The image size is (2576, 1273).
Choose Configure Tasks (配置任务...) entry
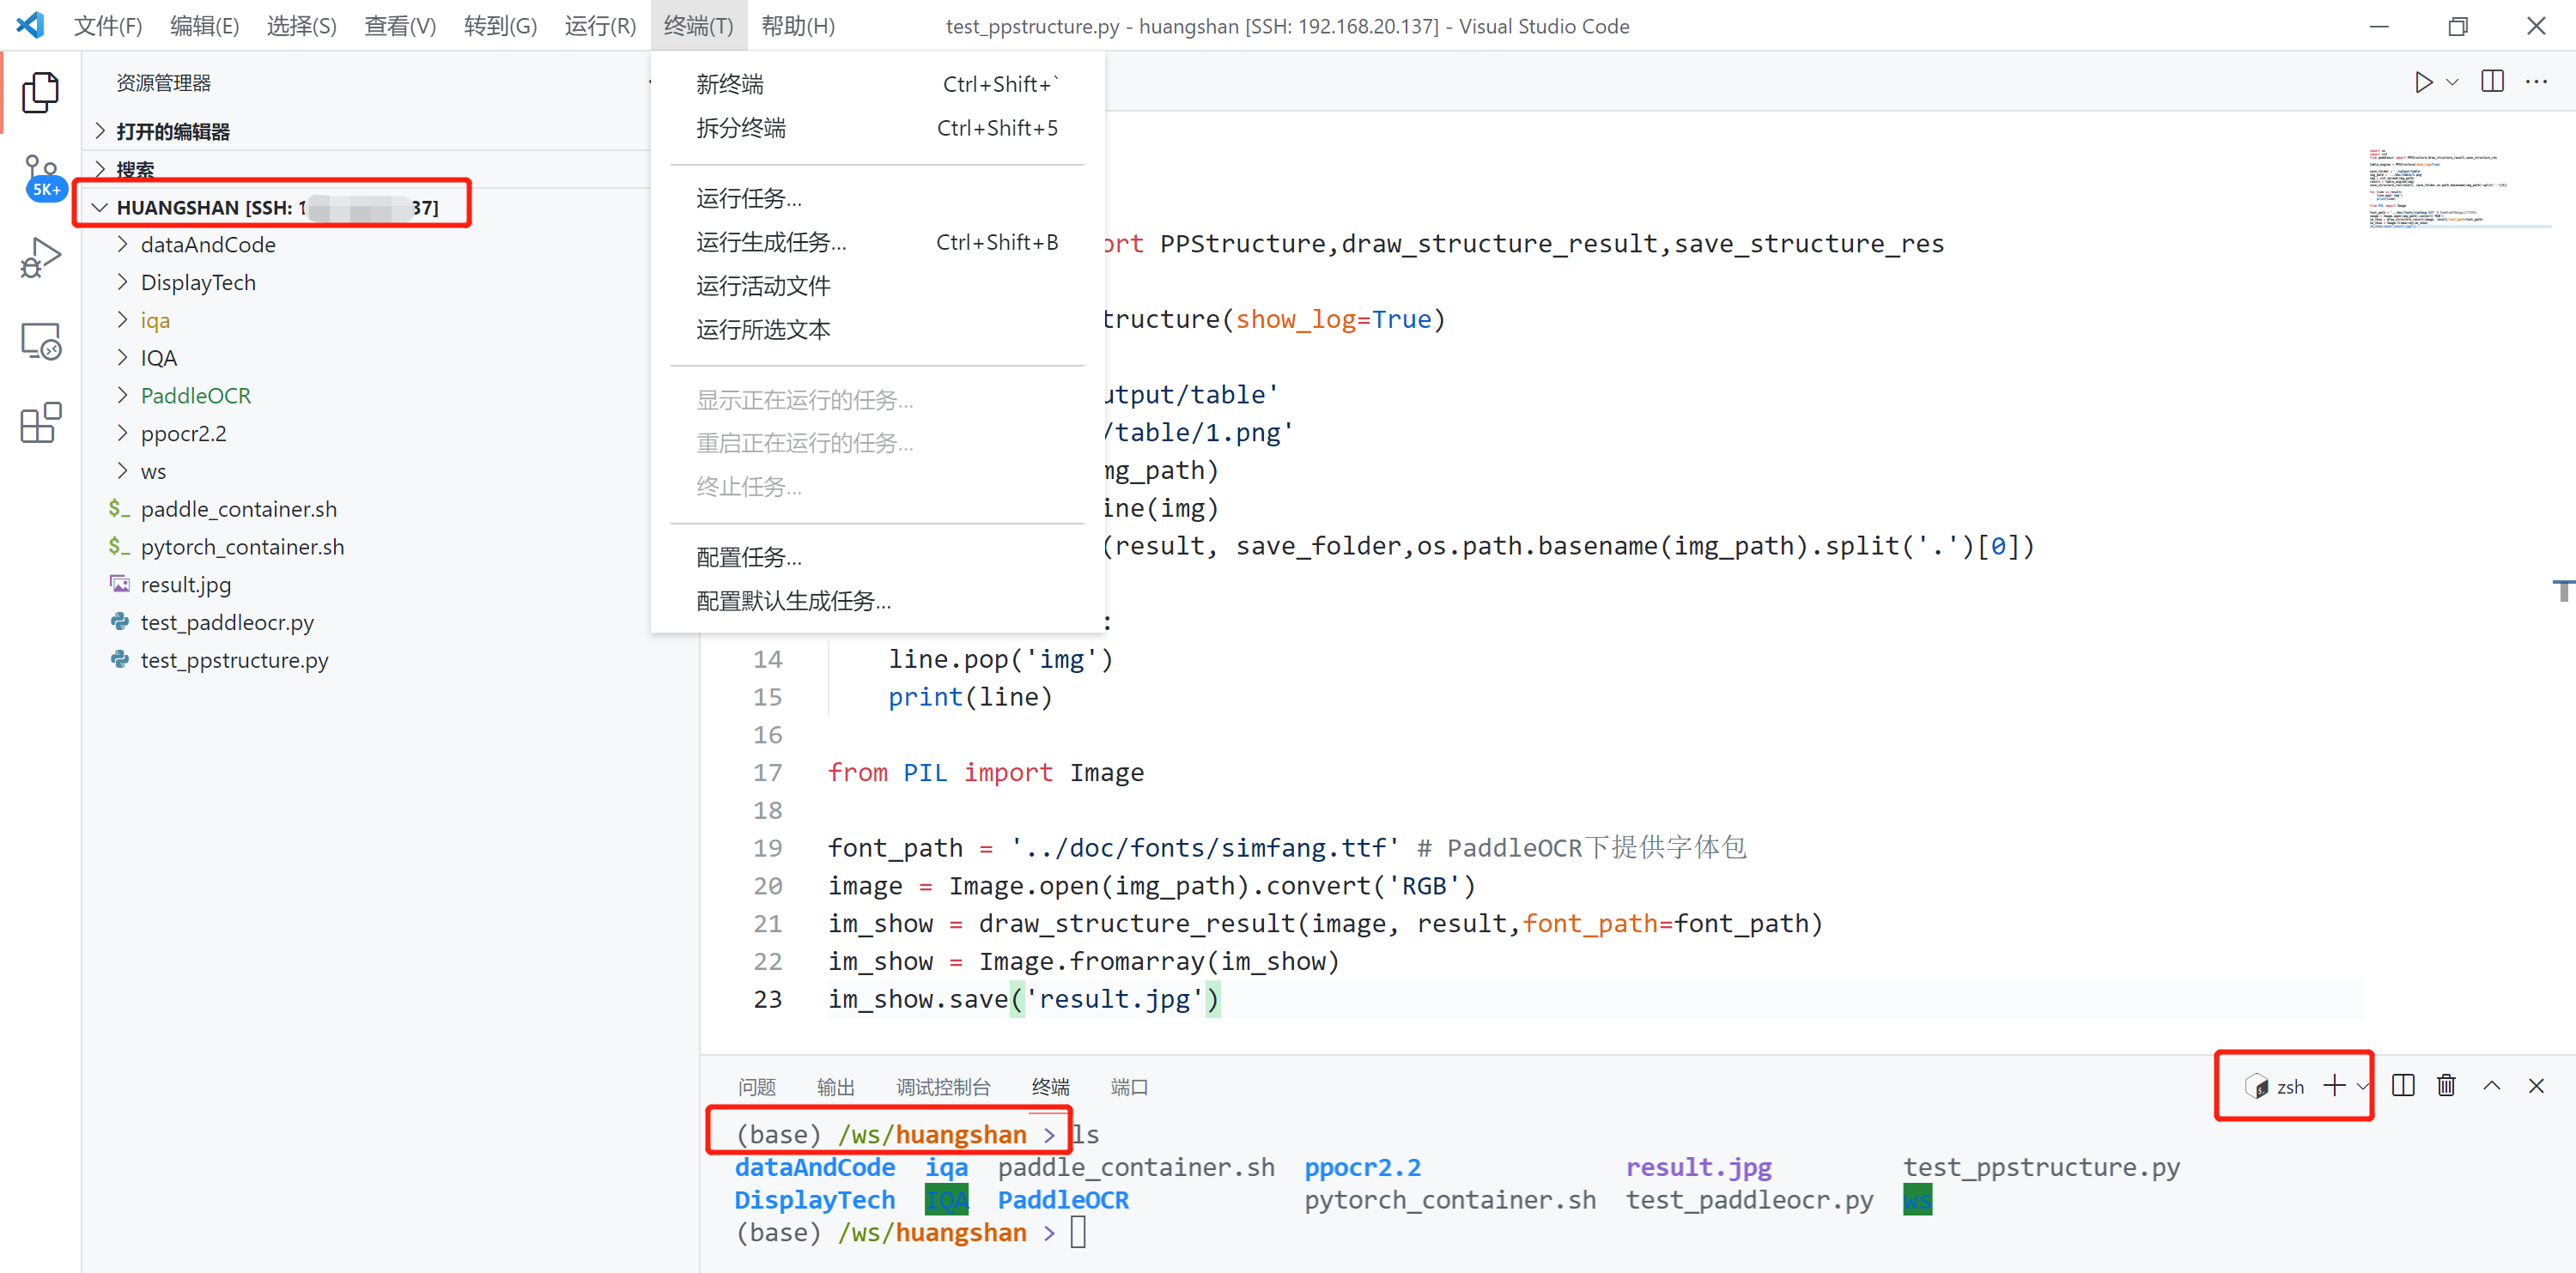click(x=877, y=556)
